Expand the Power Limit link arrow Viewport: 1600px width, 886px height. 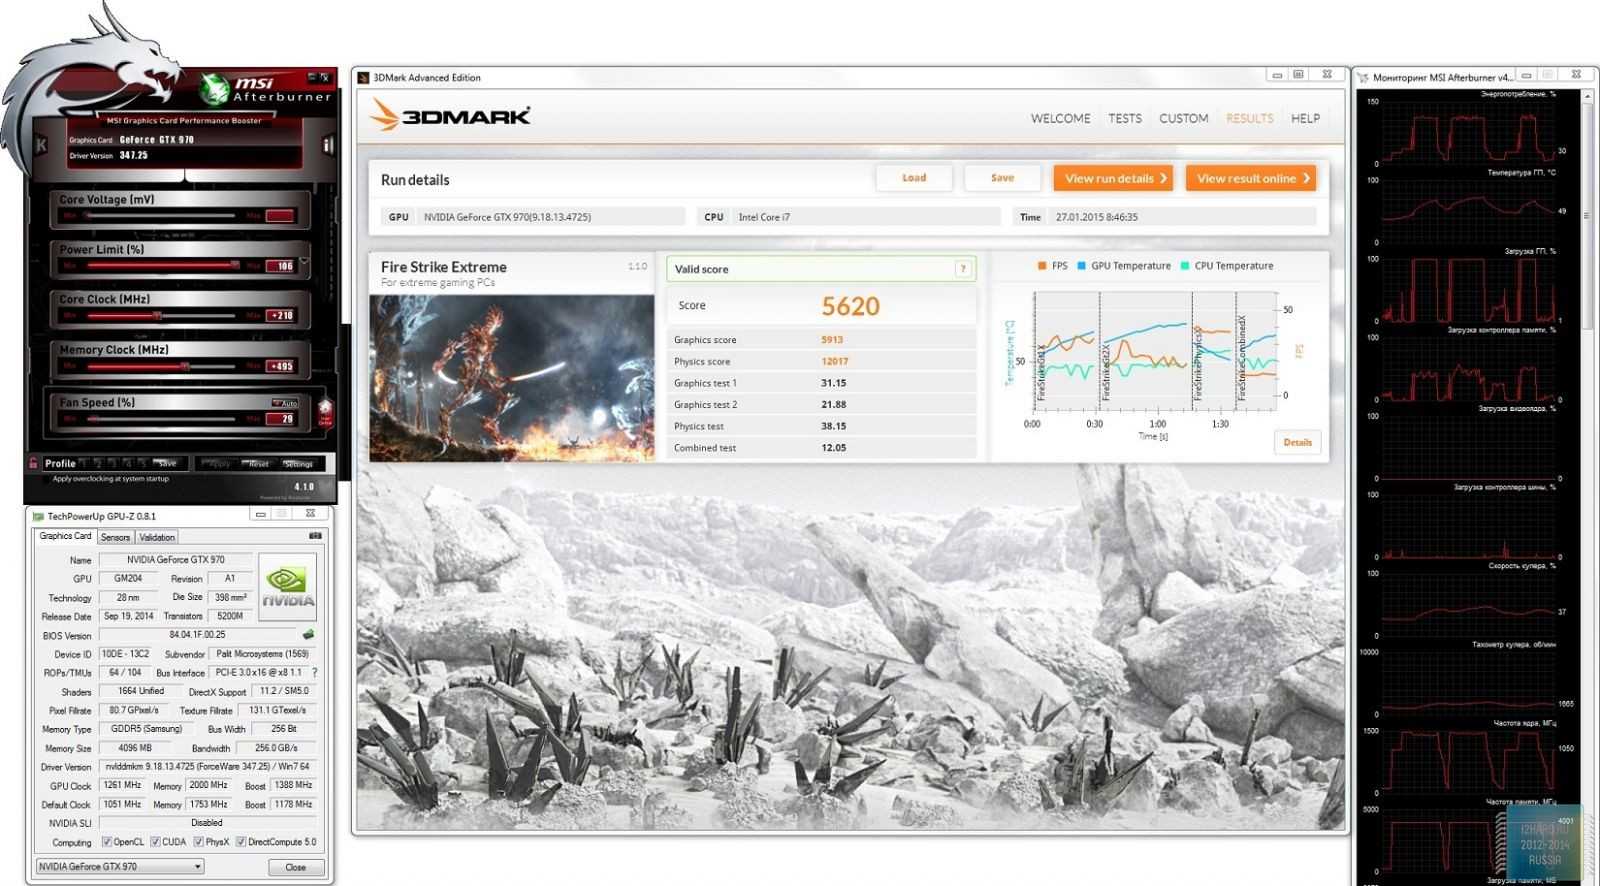304,262
